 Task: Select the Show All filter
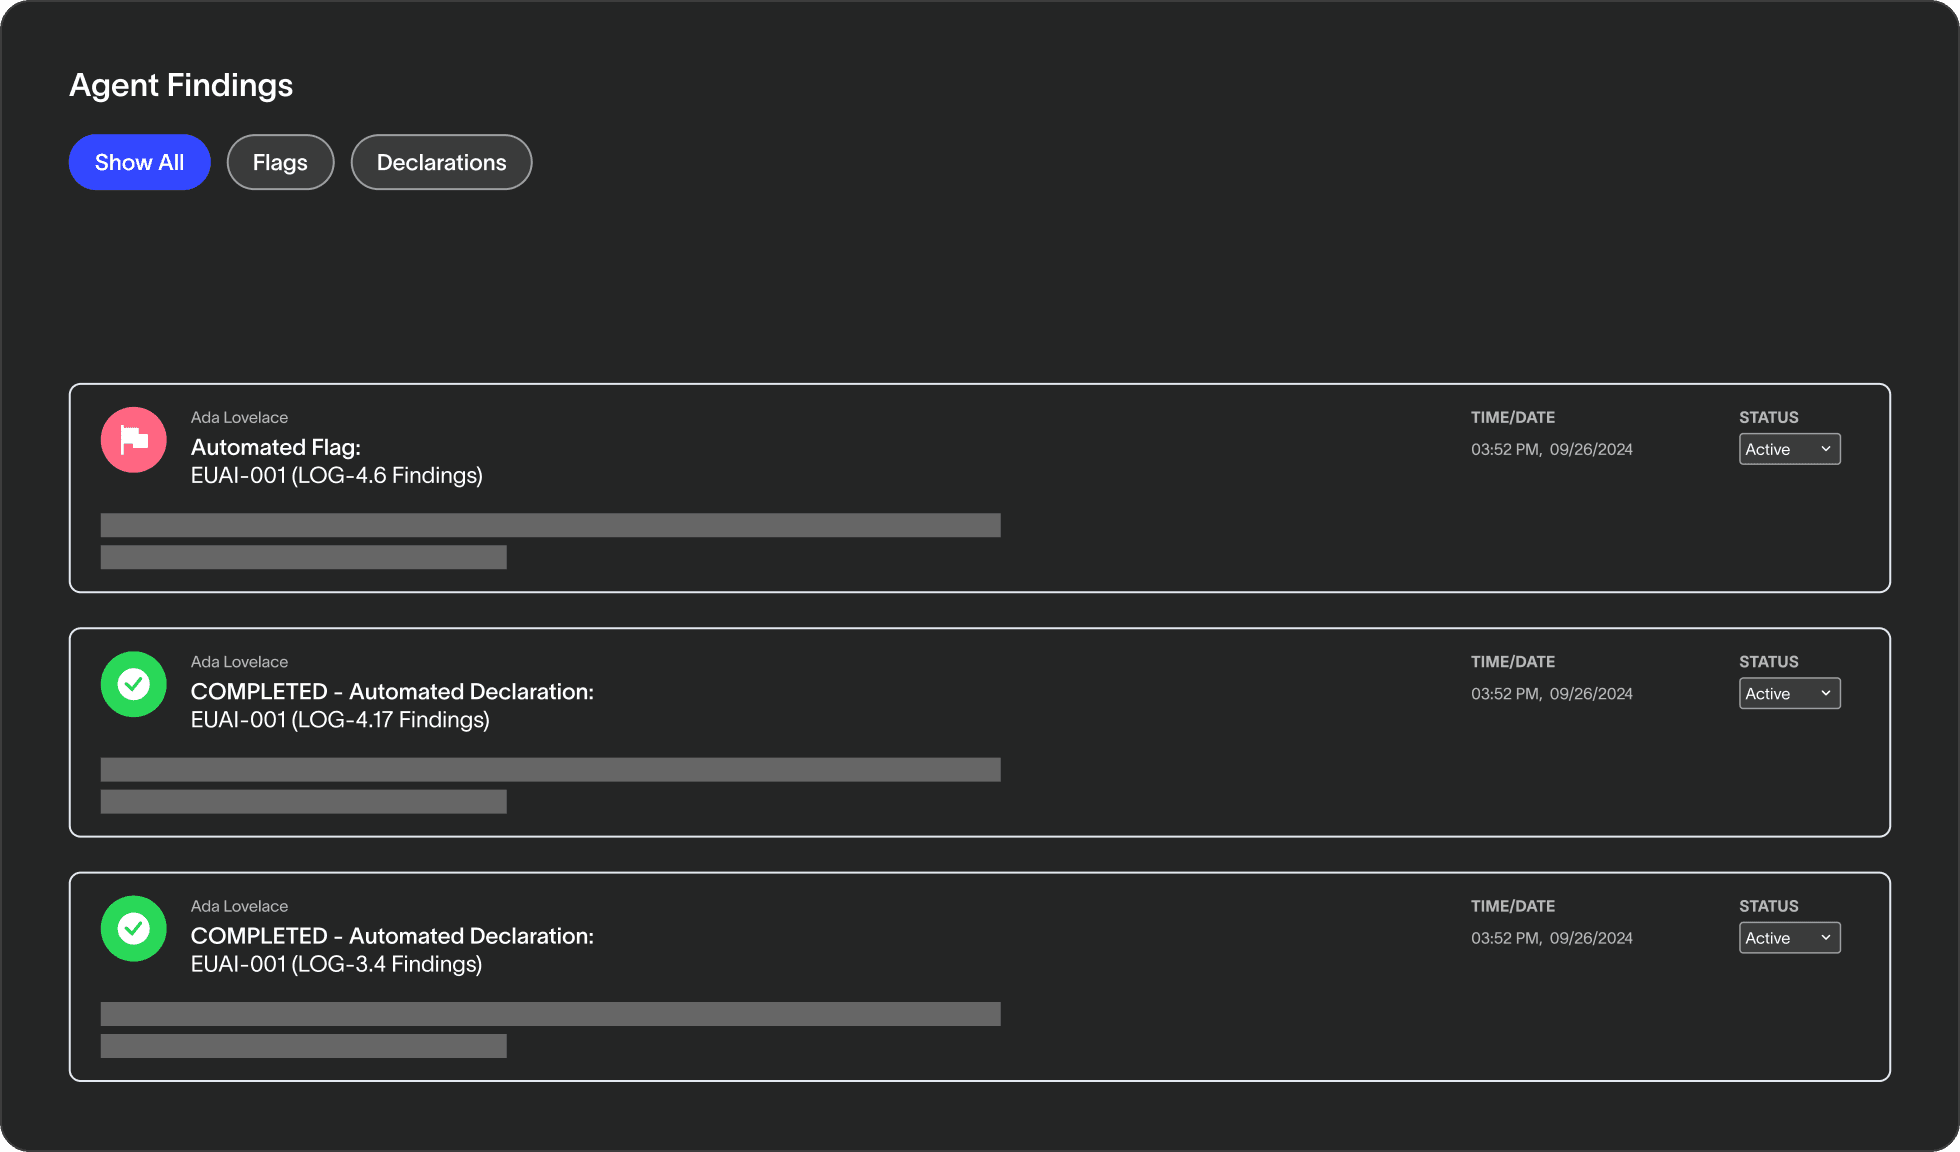coord(139,162)
